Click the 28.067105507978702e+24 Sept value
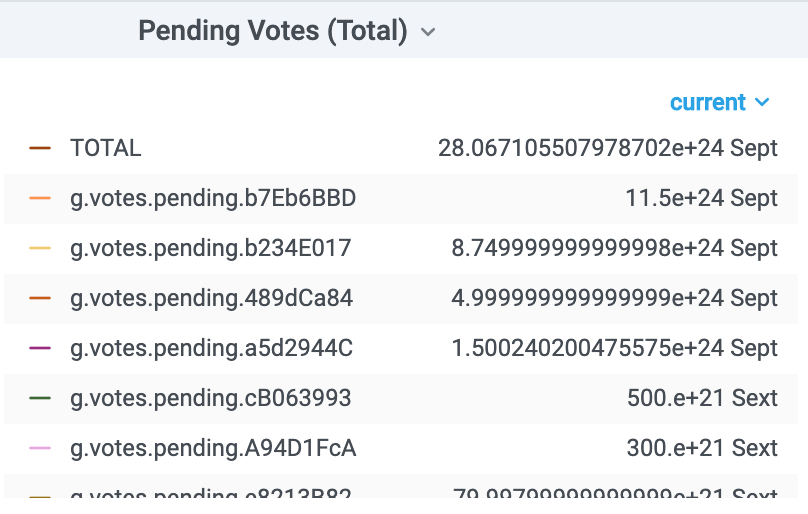808x514 pixels. point(608,148)
